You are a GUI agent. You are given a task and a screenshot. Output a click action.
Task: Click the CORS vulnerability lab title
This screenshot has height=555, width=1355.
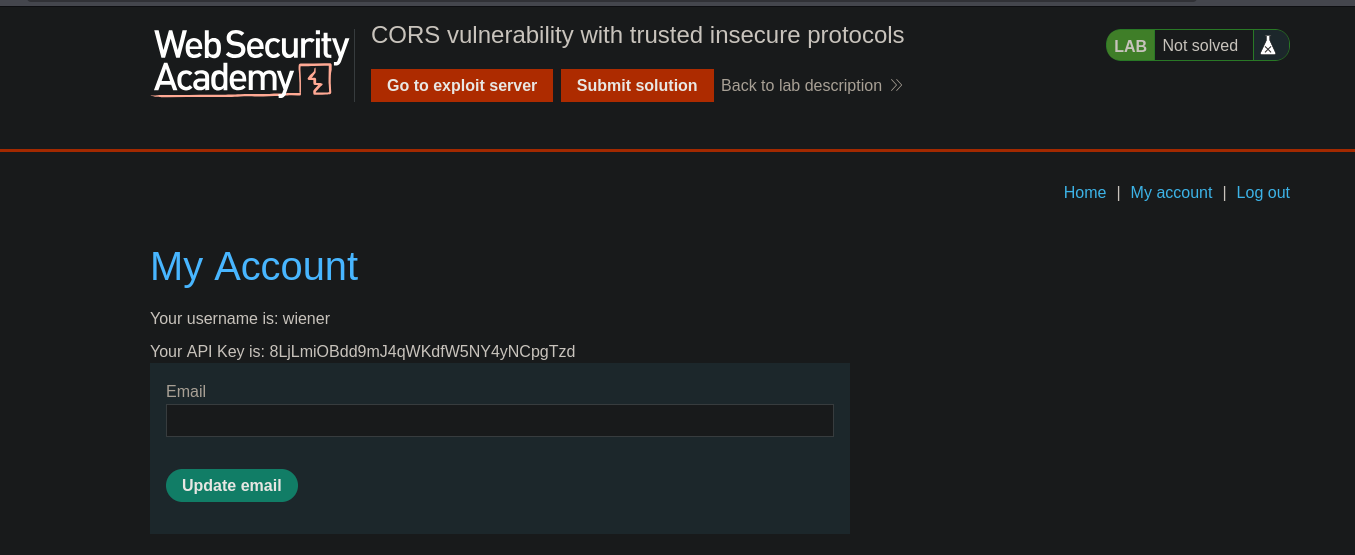pos(637,36)
